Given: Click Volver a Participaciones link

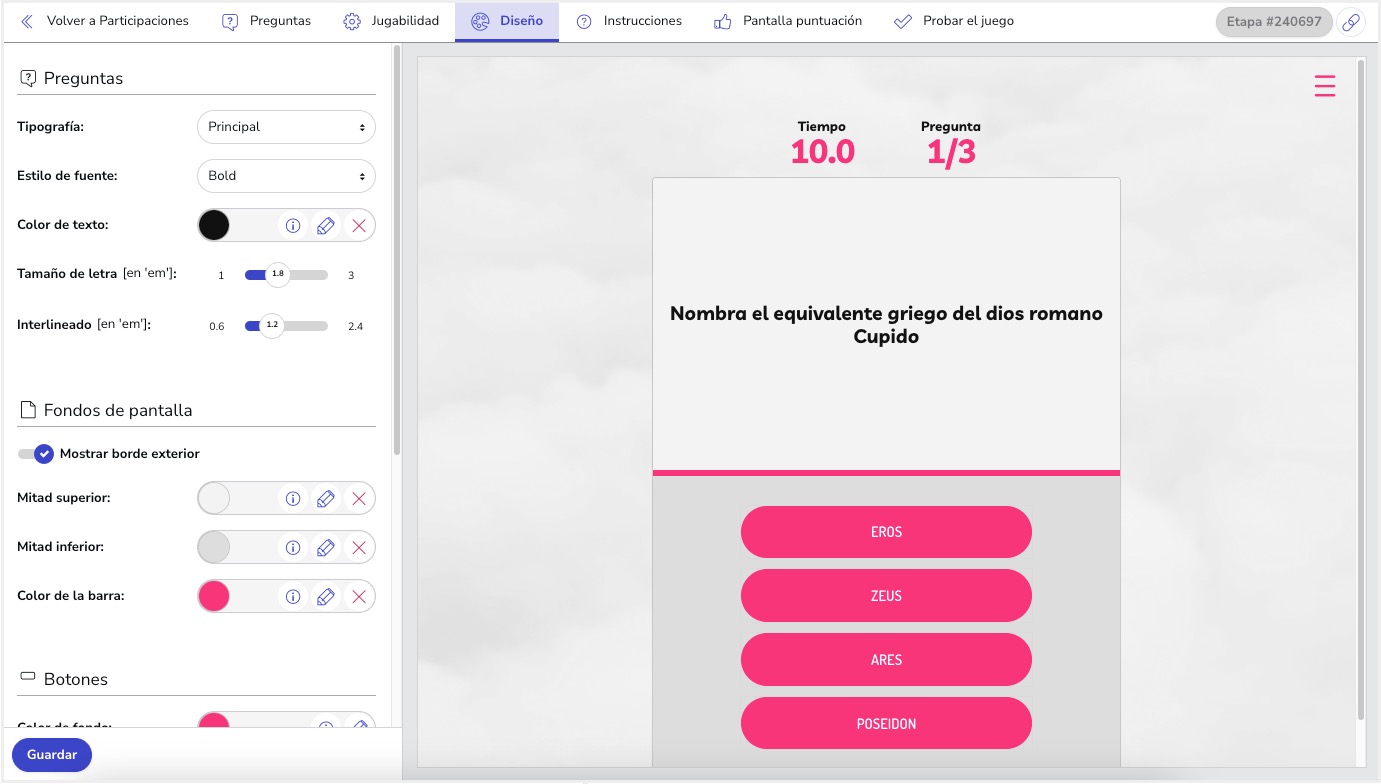Looking at the screenshot, I should (118, 21).
